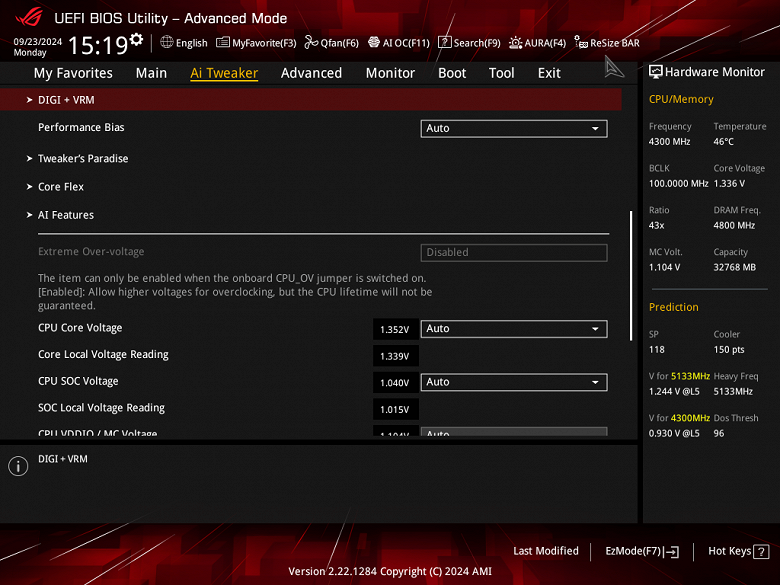Click the 1.336 V core voltage
This screenshot has width=780, height=585.
pos(729,184)
